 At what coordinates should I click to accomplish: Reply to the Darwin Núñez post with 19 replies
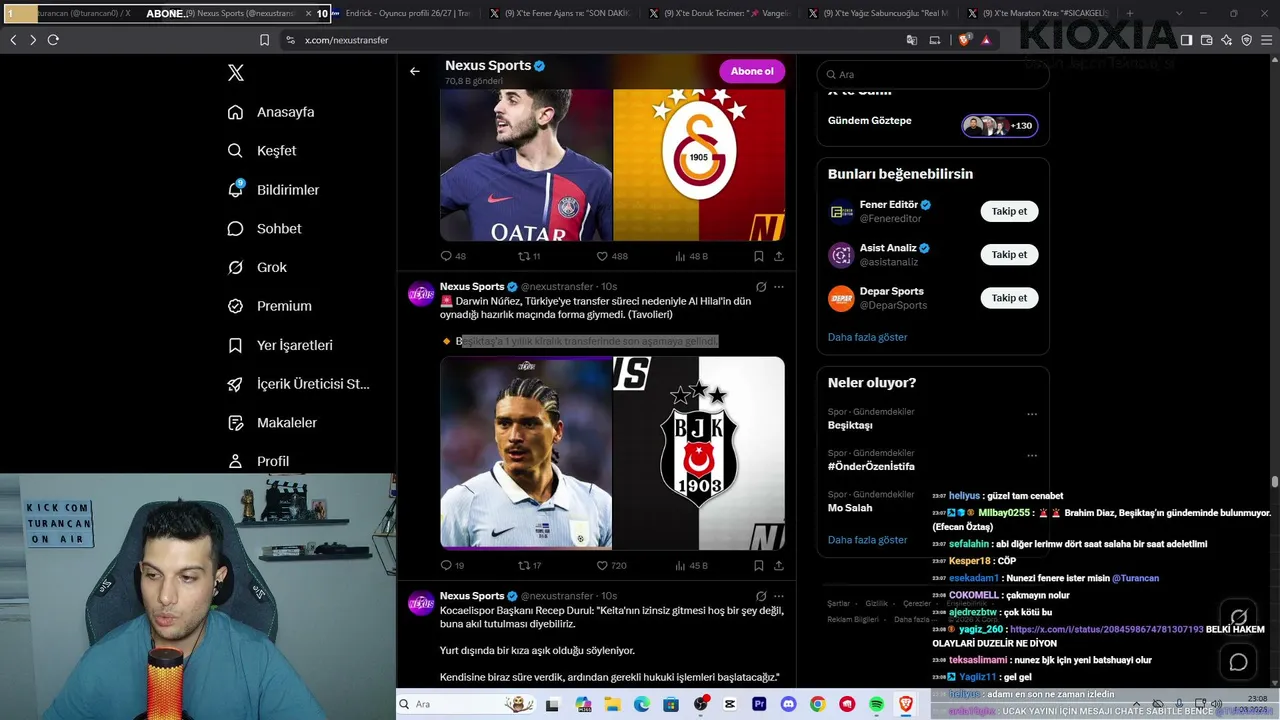(x=453, y=565)
